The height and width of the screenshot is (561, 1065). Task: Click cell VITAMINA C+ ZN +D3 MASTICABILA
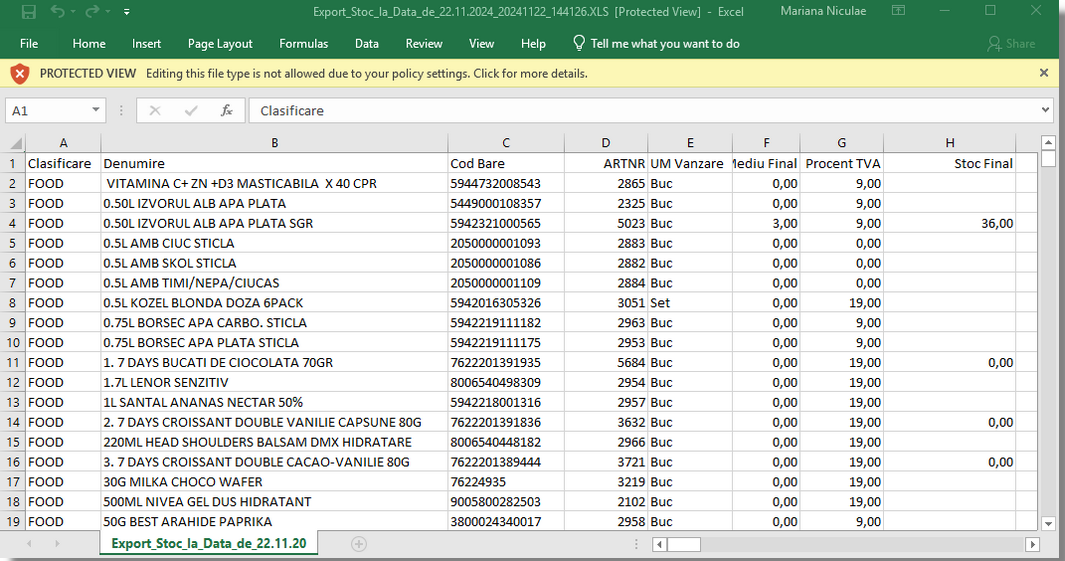coord(274,183)
